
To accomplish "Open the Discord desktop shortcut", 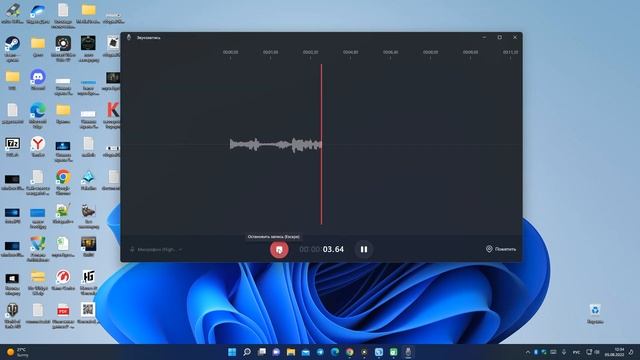I will [38, 80].
